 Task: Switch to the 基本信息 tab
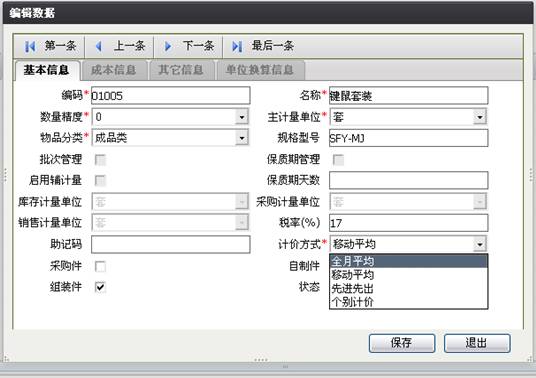click(x=47, y=70)
